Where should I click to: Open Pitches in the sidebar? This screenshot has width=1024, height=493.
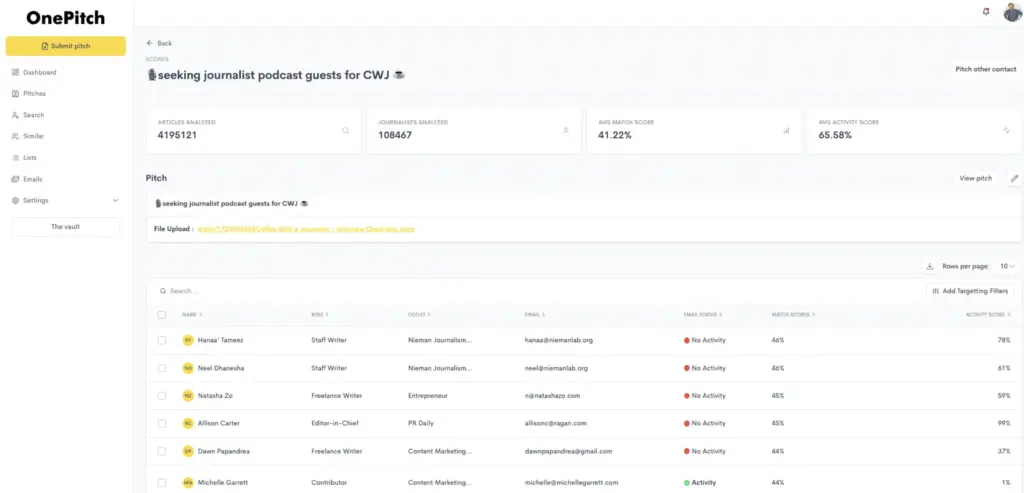pyautogui.click(x=29, y=93)
